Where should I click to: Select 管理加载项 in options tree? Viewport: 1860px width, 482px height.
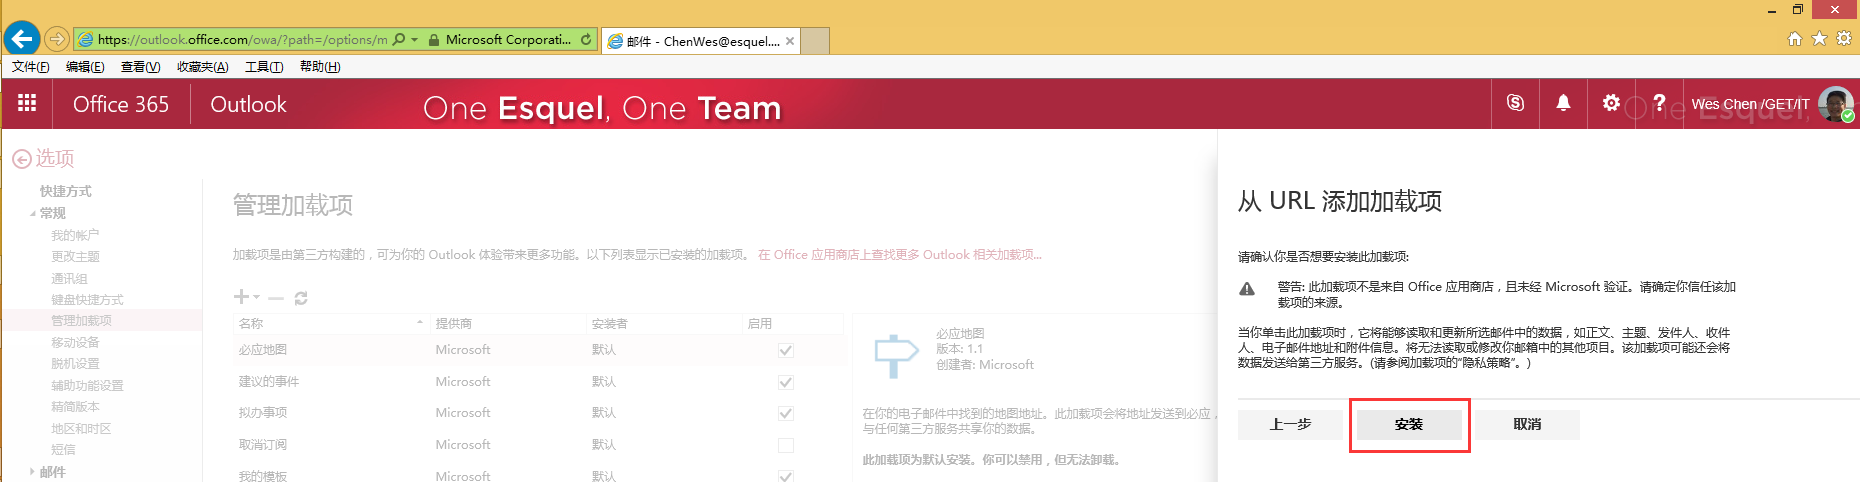pos(81,321)
